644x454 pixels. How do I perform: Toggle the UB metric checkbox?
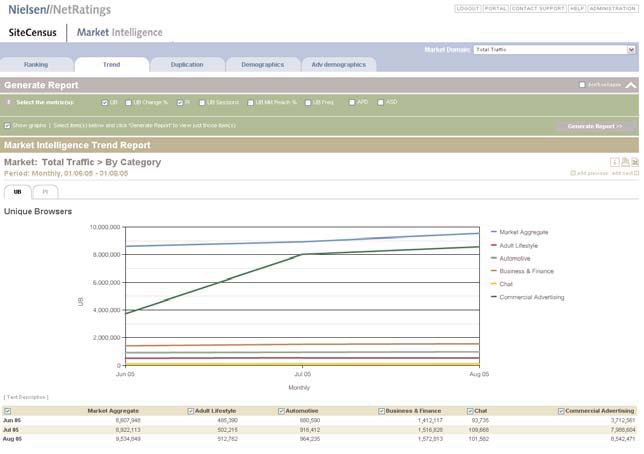point(105,102)
